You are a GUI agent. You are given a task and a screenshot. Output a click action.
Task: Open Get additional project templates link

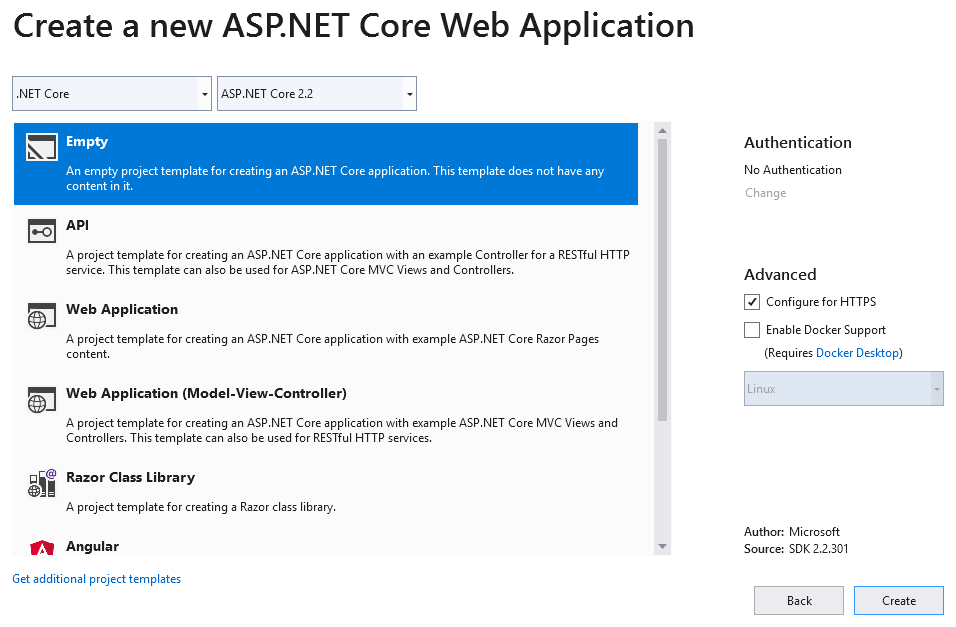pyautogui.click(x=96, y=579)
